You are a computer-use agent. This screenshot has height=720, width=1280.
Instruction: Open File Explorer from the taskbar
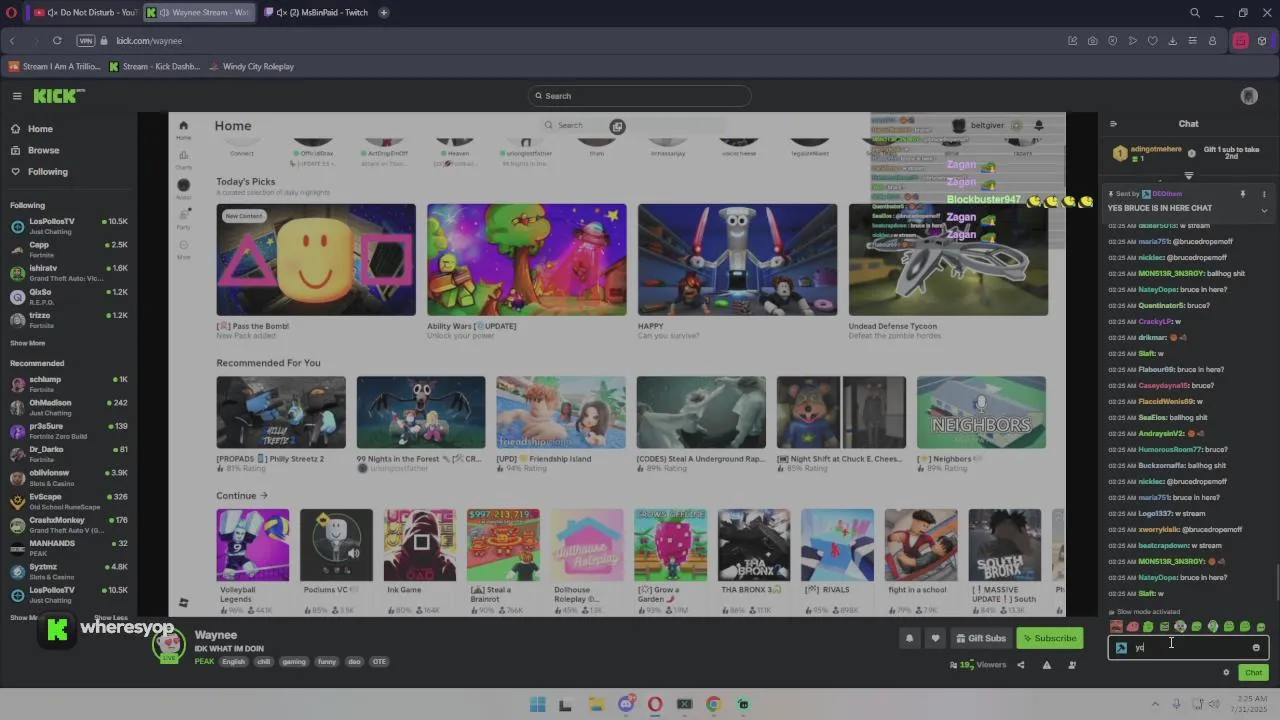tap(596, 704)
